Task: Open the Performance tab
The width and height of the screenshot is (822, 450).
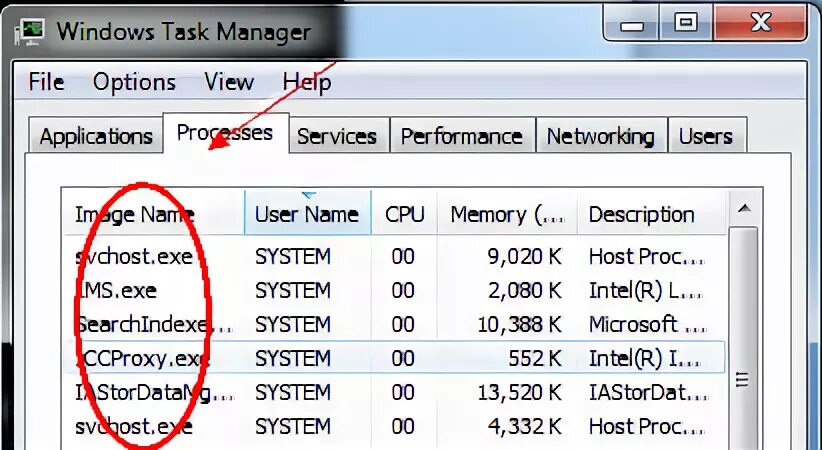Action: point(462,136)
